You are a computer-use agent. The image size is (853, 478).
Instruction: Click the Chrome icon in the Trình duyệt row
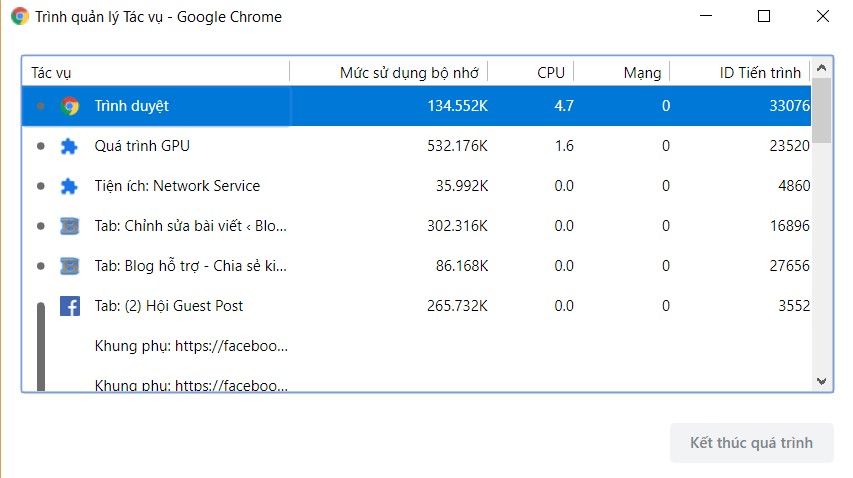69,106
